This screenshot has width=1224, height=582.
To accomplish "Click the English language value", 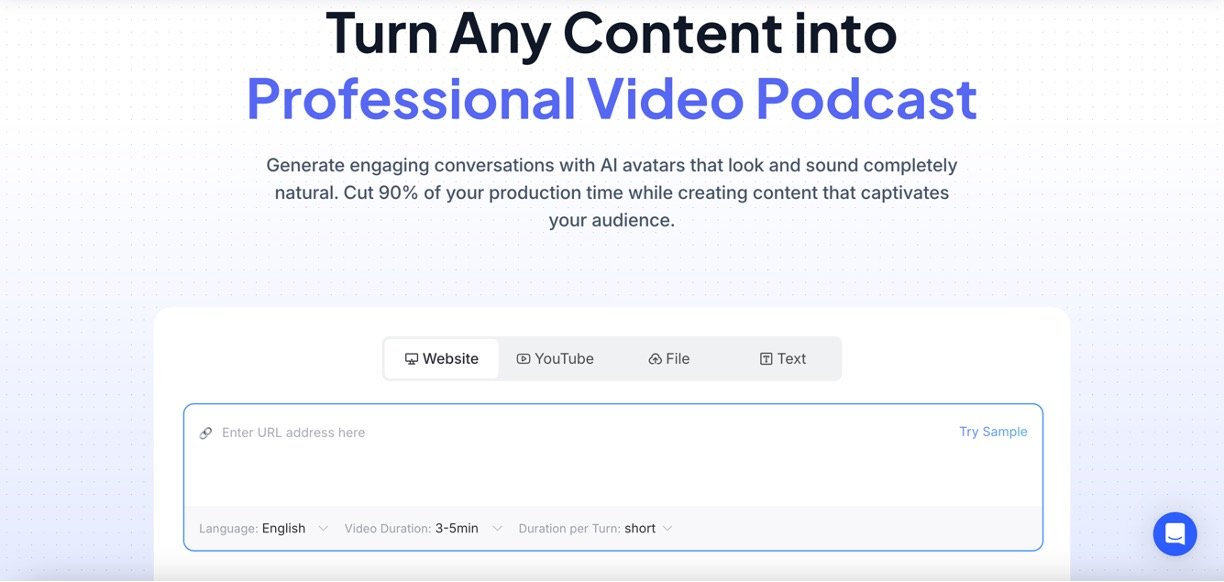I will click(283, 528).
